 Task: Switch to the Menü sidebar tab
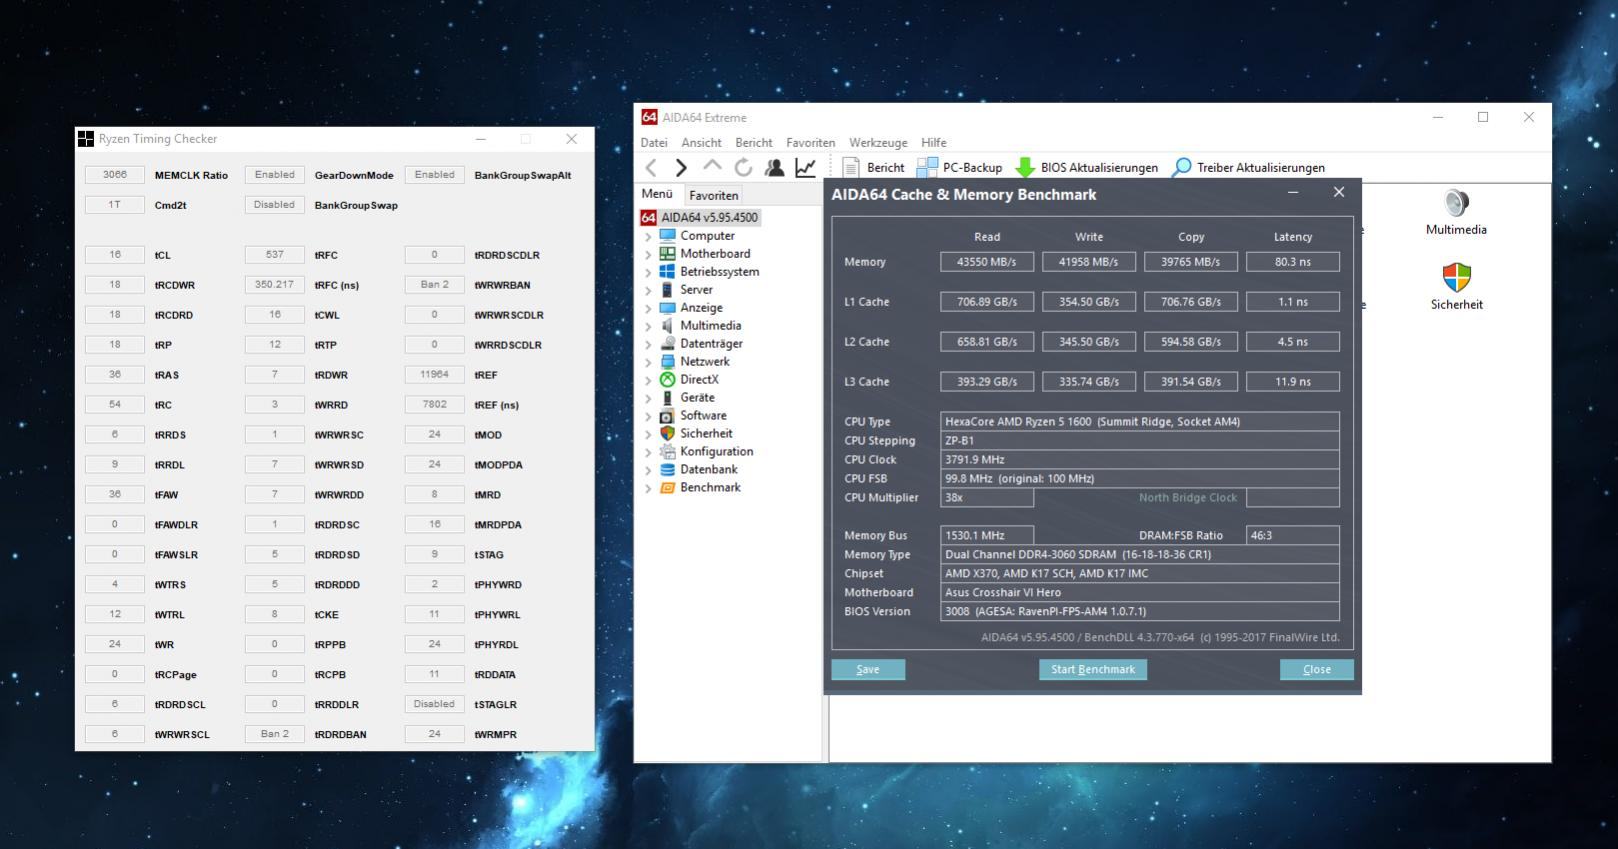657,194
